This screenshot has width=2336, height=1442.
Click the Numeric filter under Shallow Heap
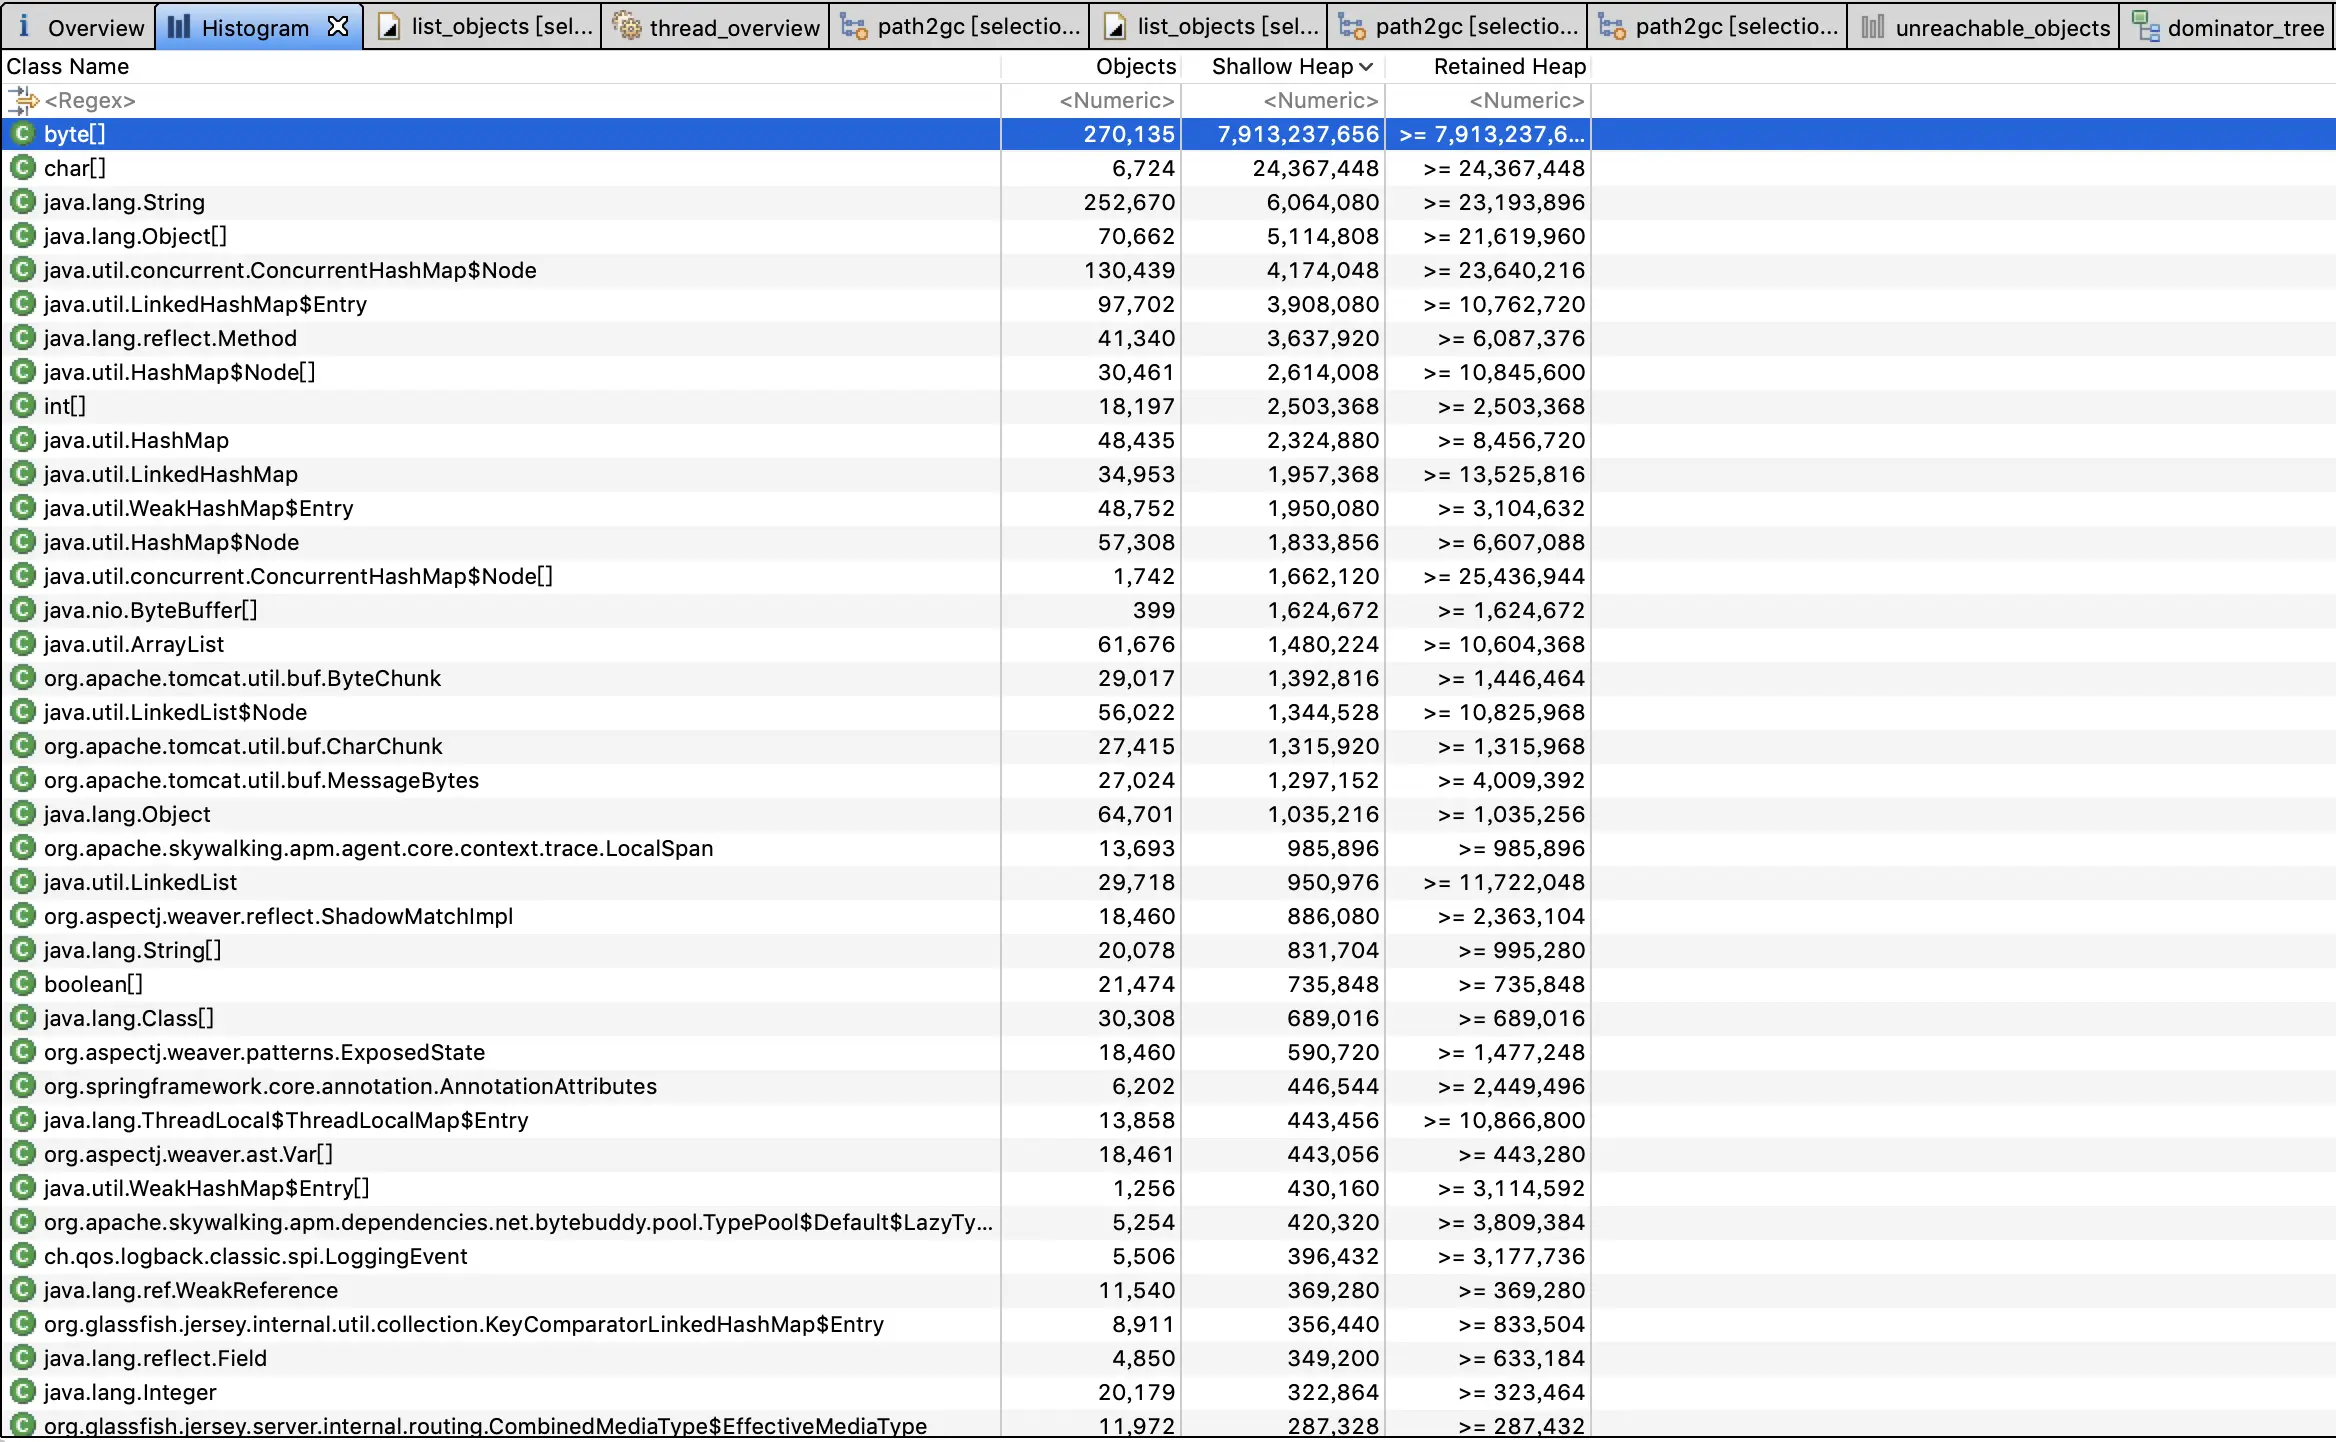pos(1320,101)
